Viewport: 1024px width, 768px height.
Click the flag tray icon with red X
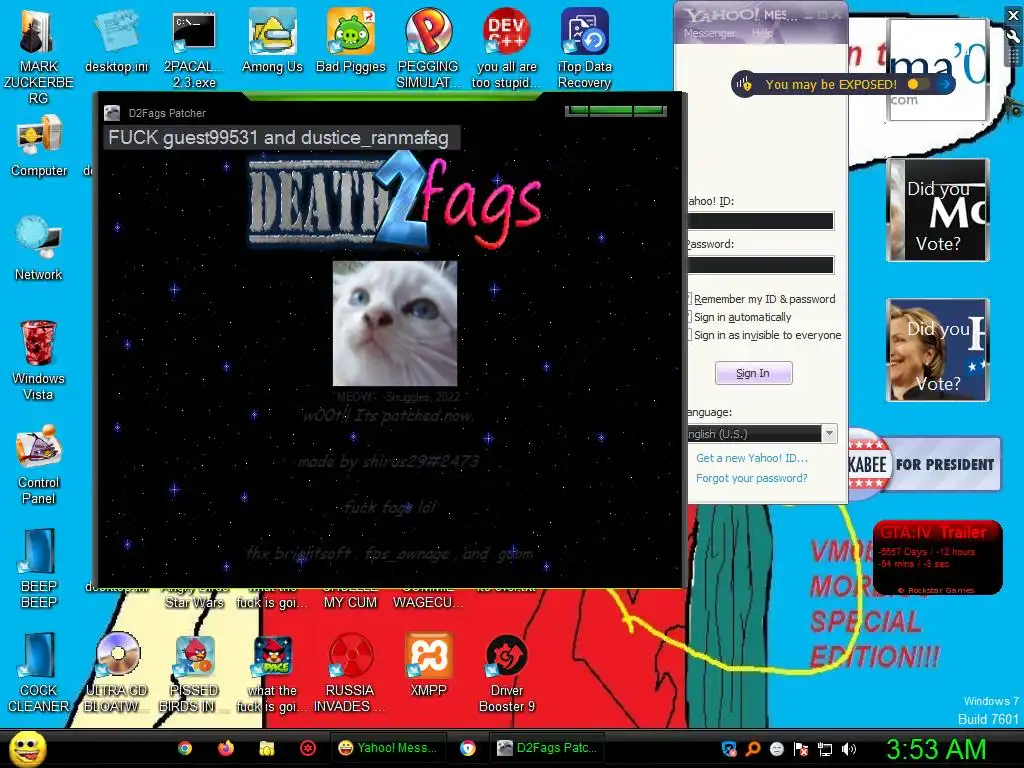coord(801,748)
